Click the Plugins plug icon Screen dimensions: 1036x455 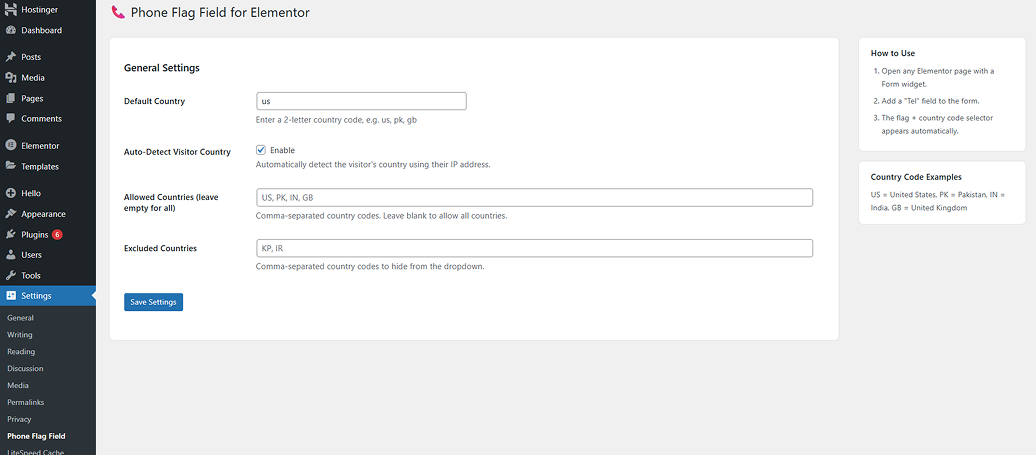(11, 234)
